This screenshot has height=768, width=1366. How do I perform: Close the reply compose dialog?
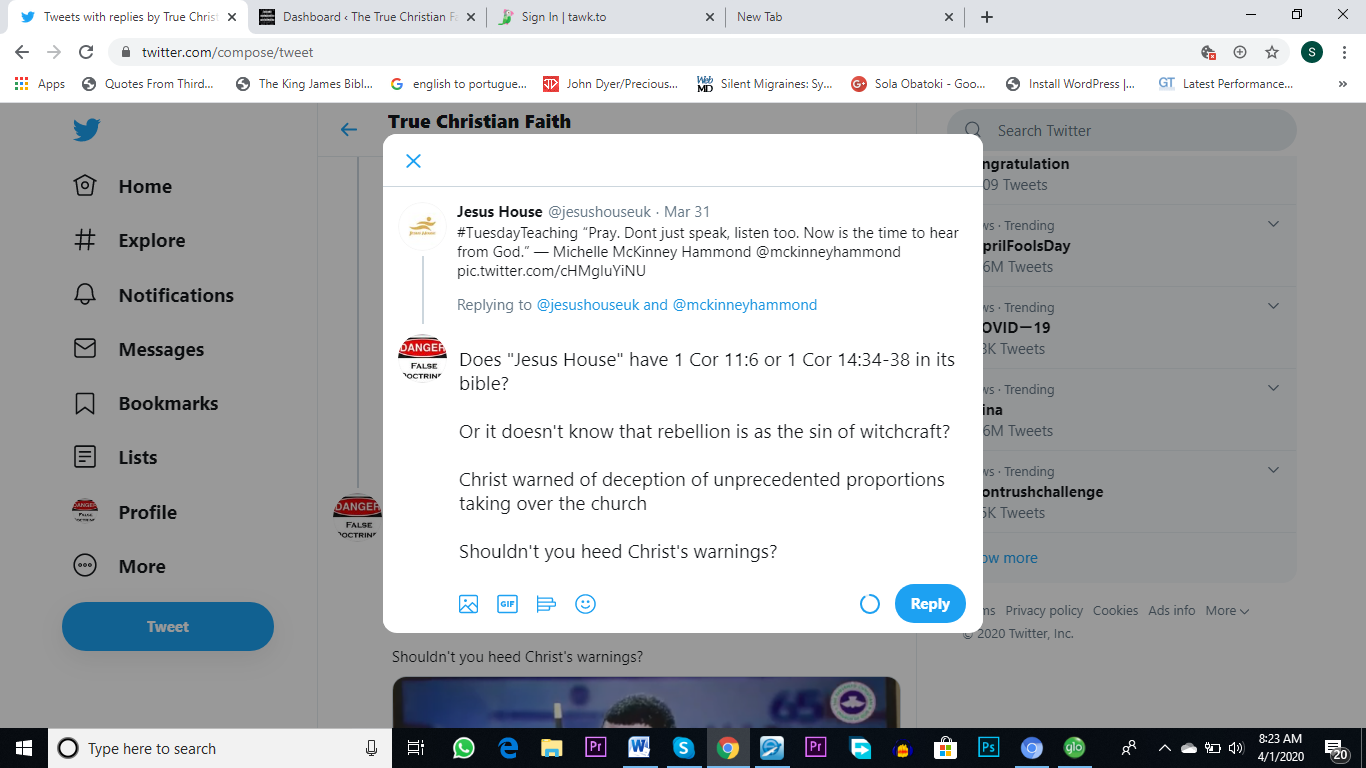[413, 161]
